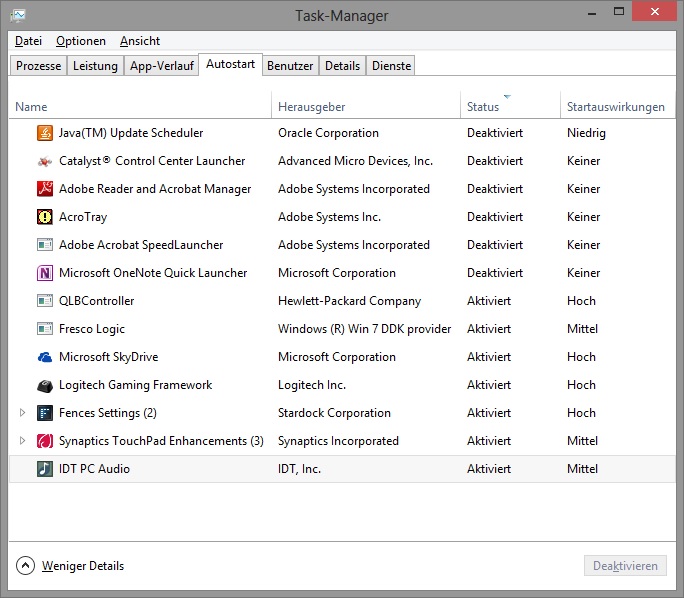Select the Fresco Logic icon

(45, 329)
